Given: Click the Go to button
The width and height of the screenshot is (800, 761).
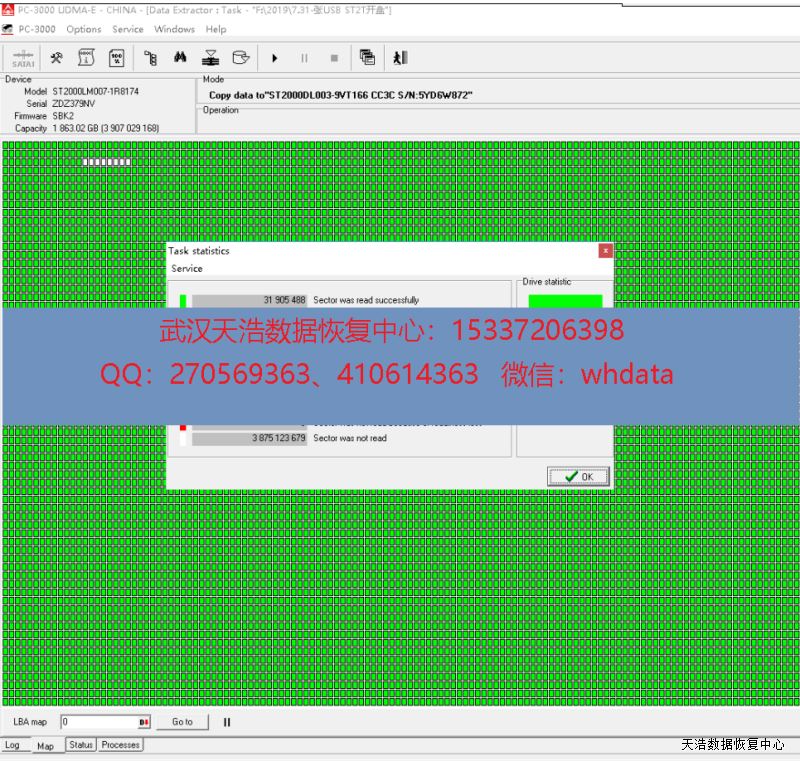Looking at the screenshot, I should click(182, 722).
